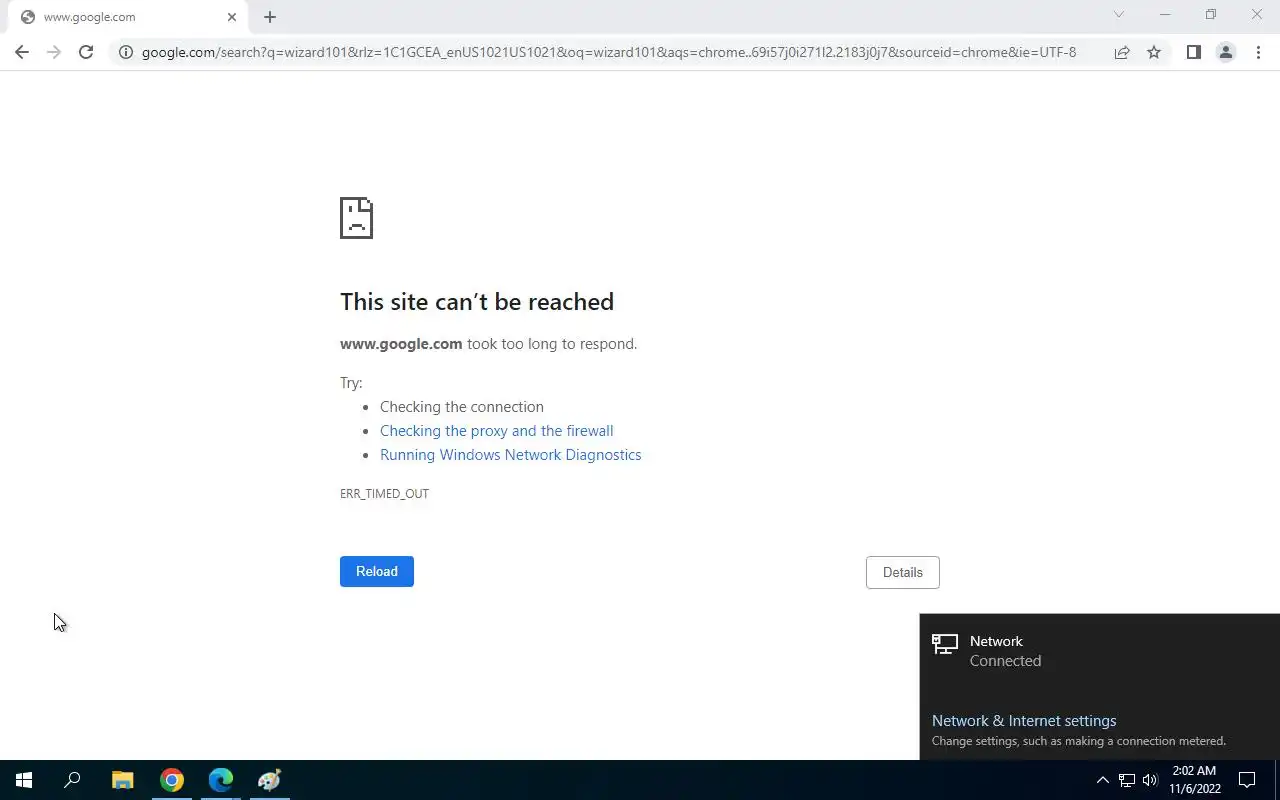Open a new tab with the plus button

(x=270, y=17)
